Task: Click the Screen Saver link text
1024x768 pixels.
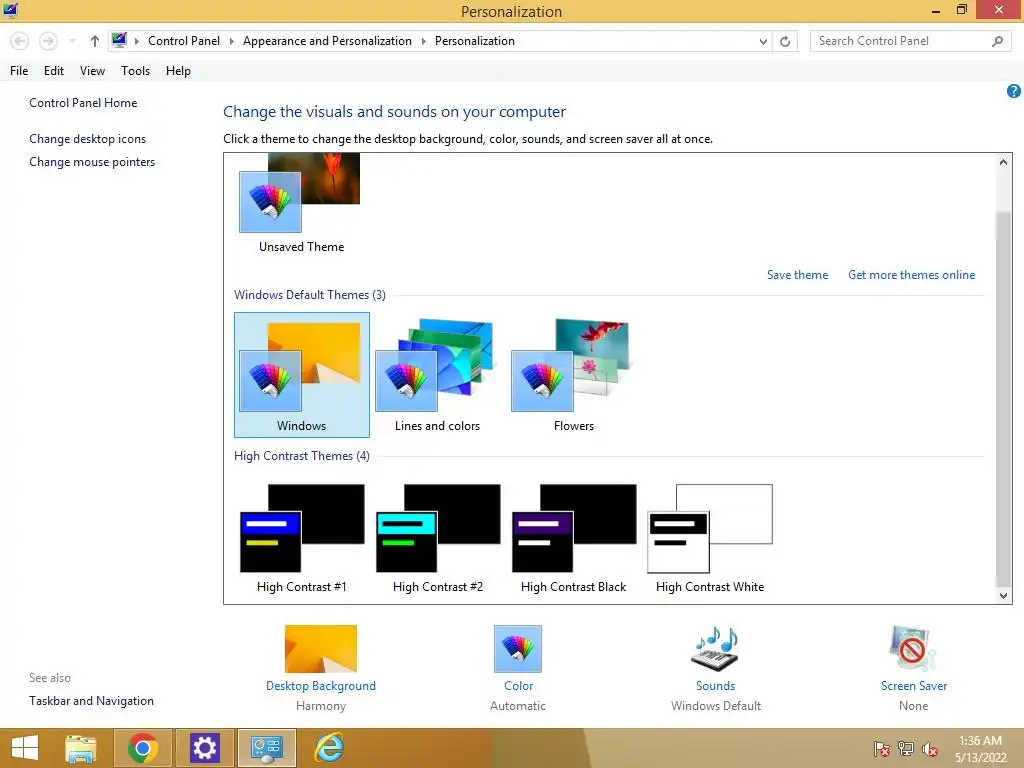Action: 914,686
